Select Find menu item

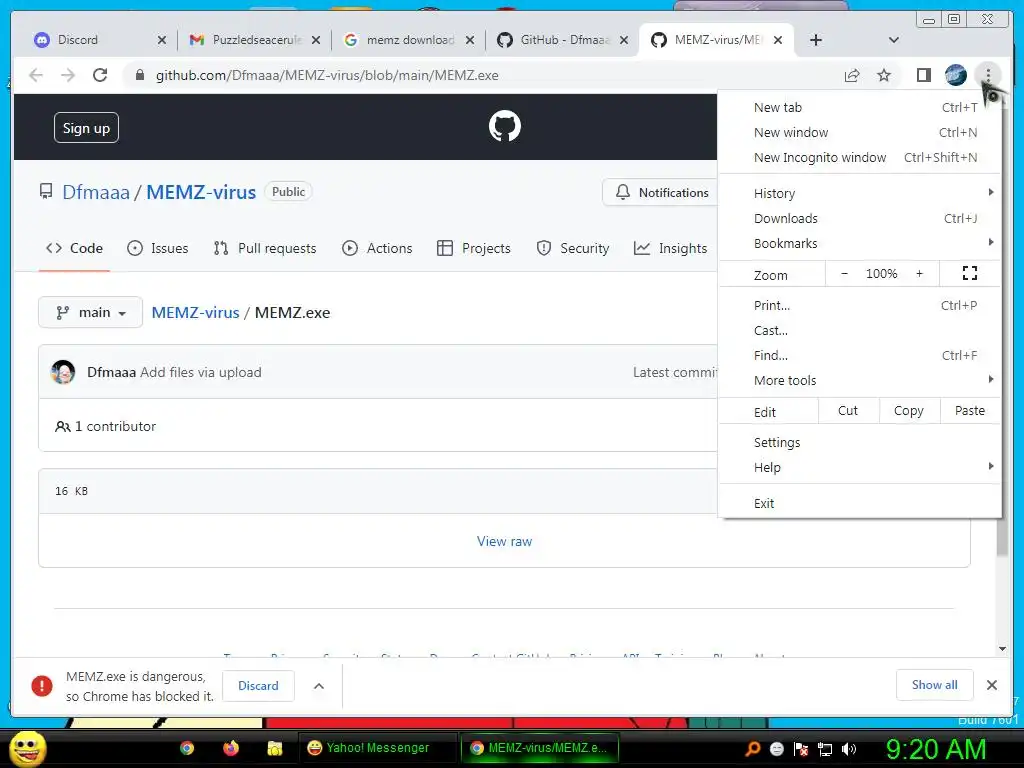(859, 355)
